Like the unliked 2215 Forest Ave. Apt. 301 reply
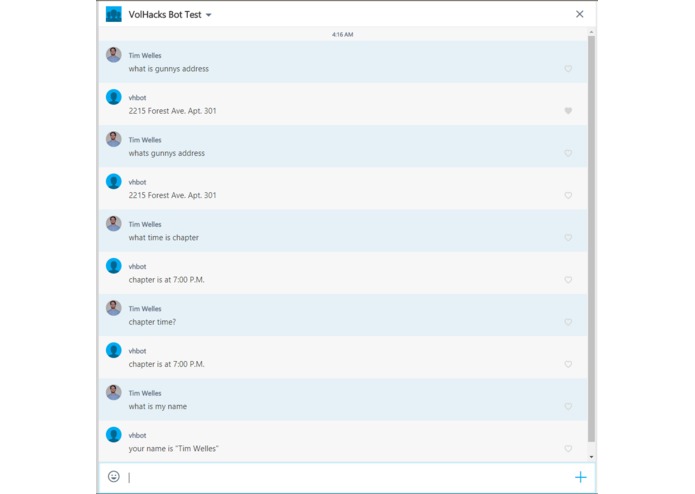695x494 pixels. click(x=568, y=195)
